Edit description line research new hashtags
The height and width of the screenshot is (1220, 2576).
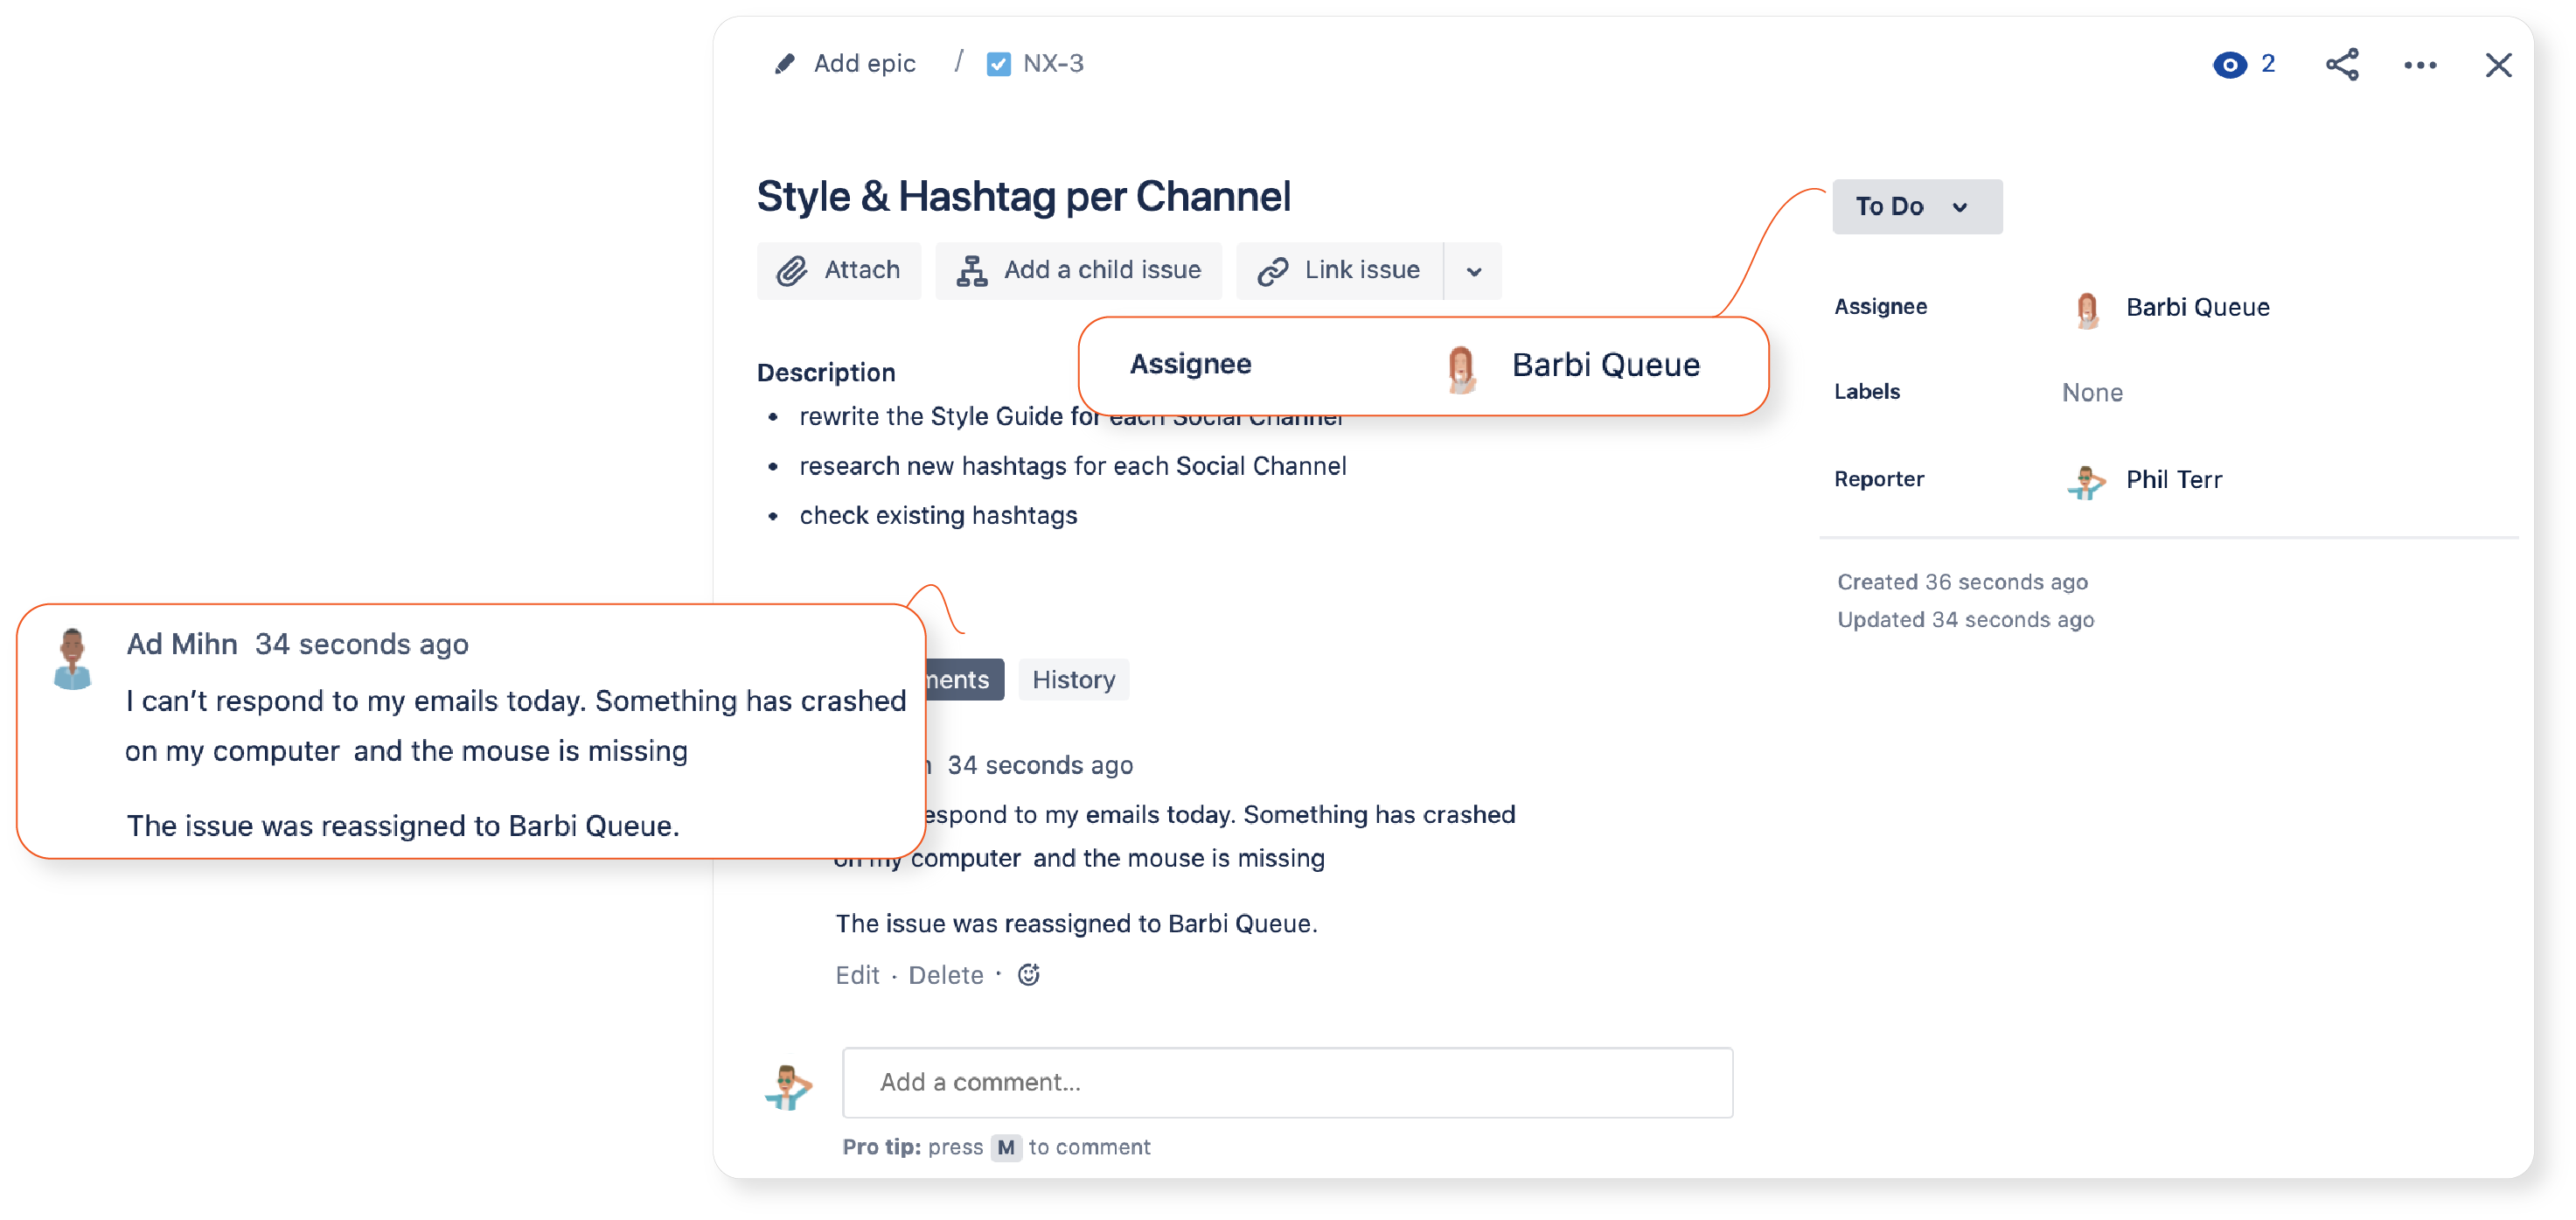pos(1072,466)
